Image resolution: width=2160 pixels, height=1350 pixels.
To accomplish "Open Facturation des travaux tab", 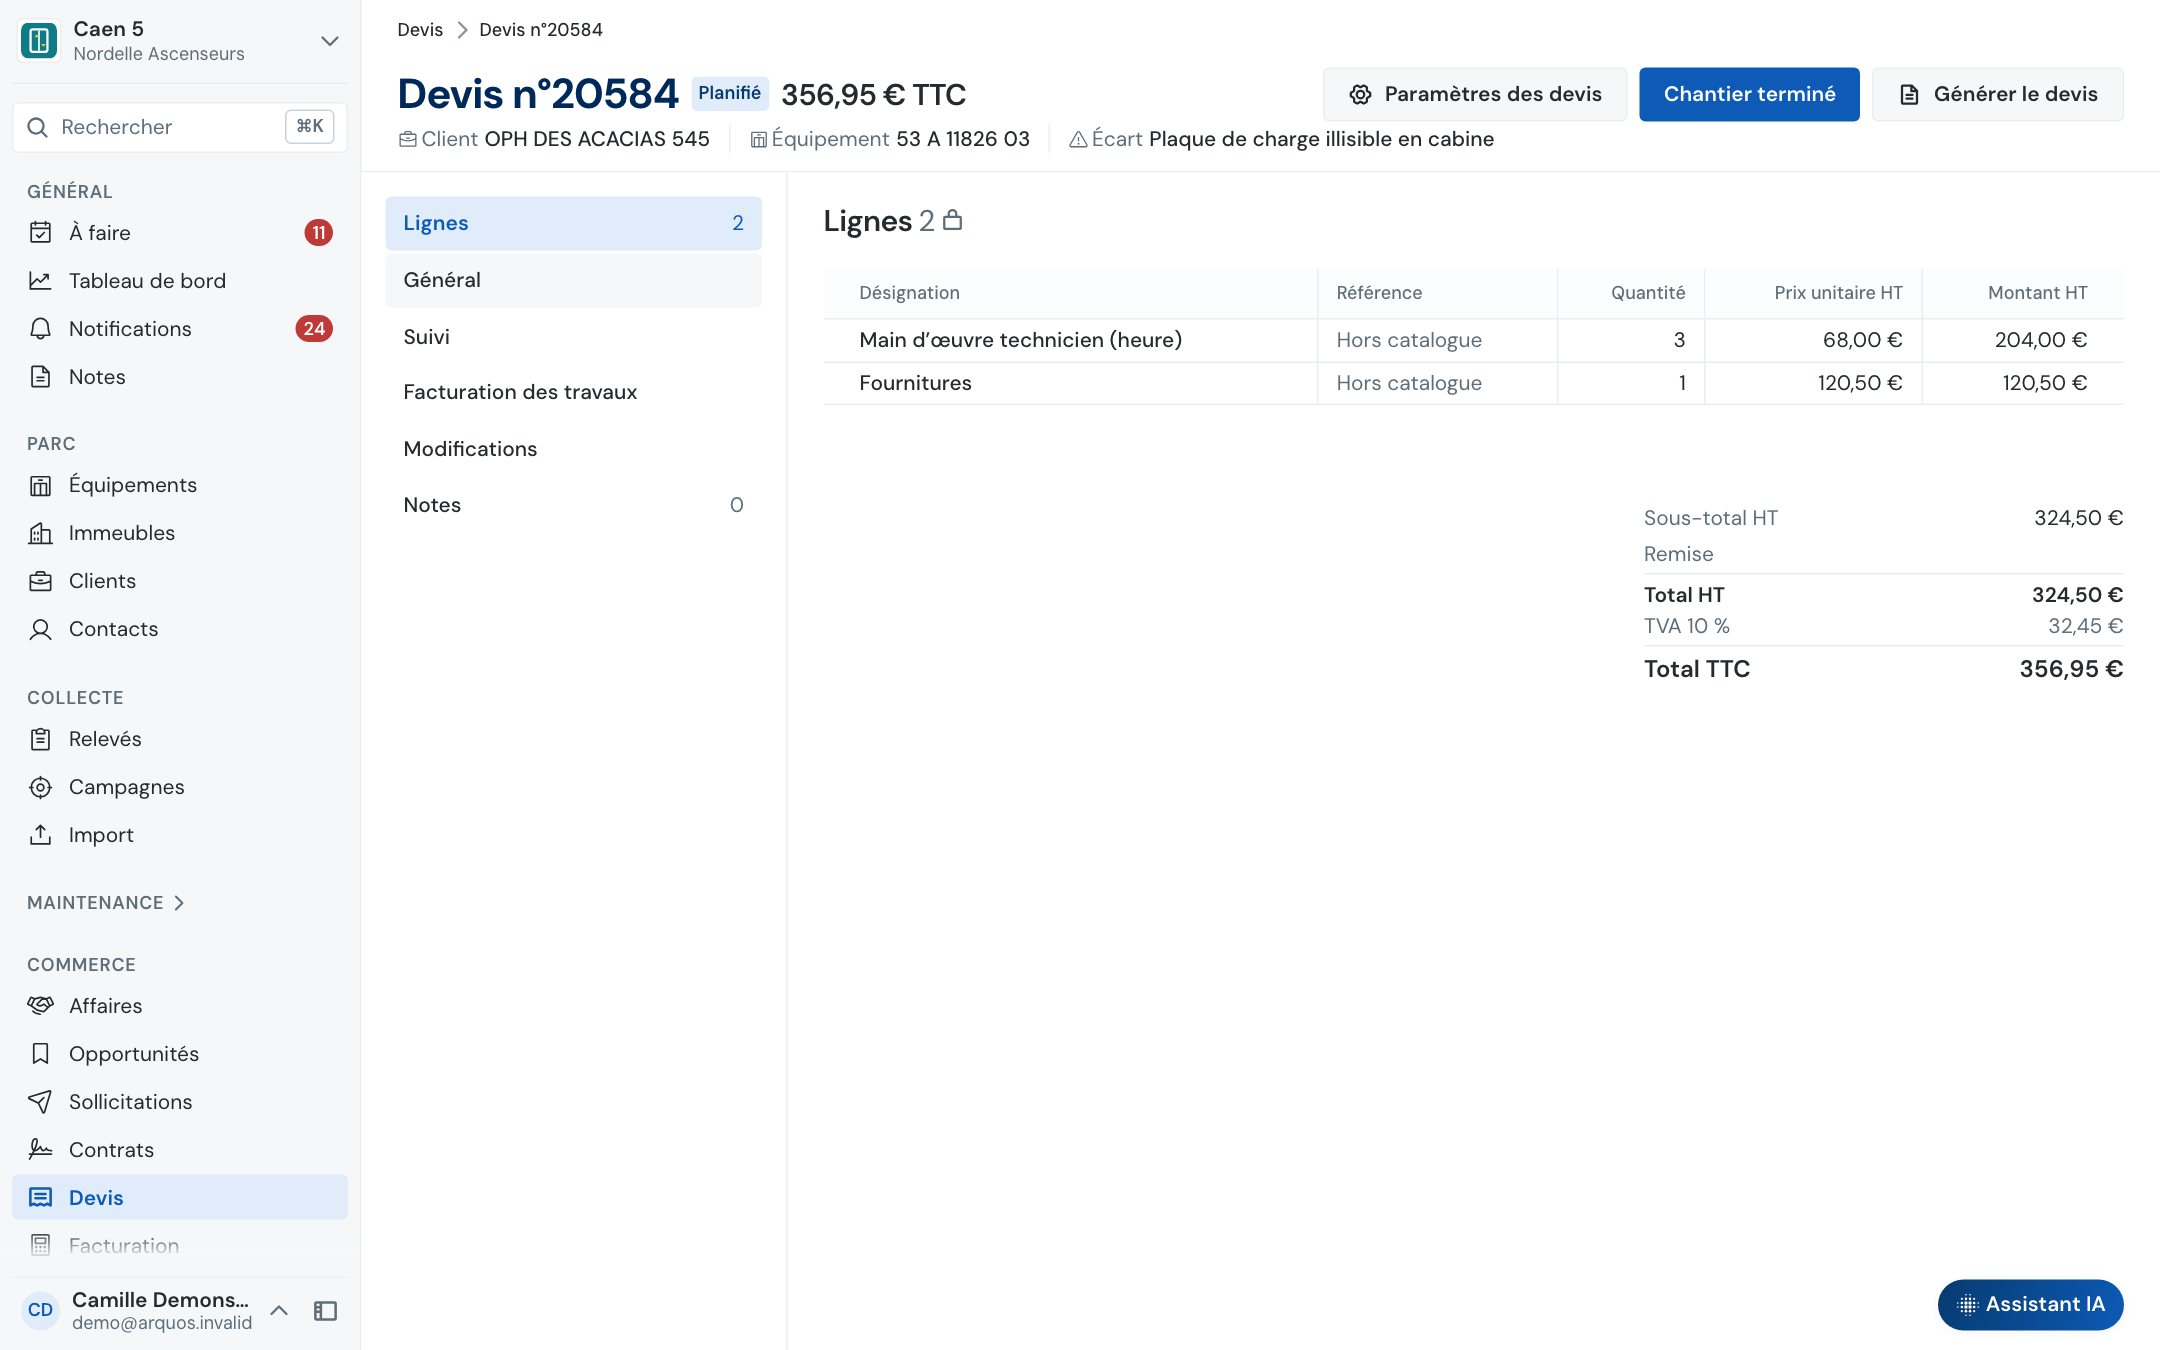I will click(x=573, y=392).
